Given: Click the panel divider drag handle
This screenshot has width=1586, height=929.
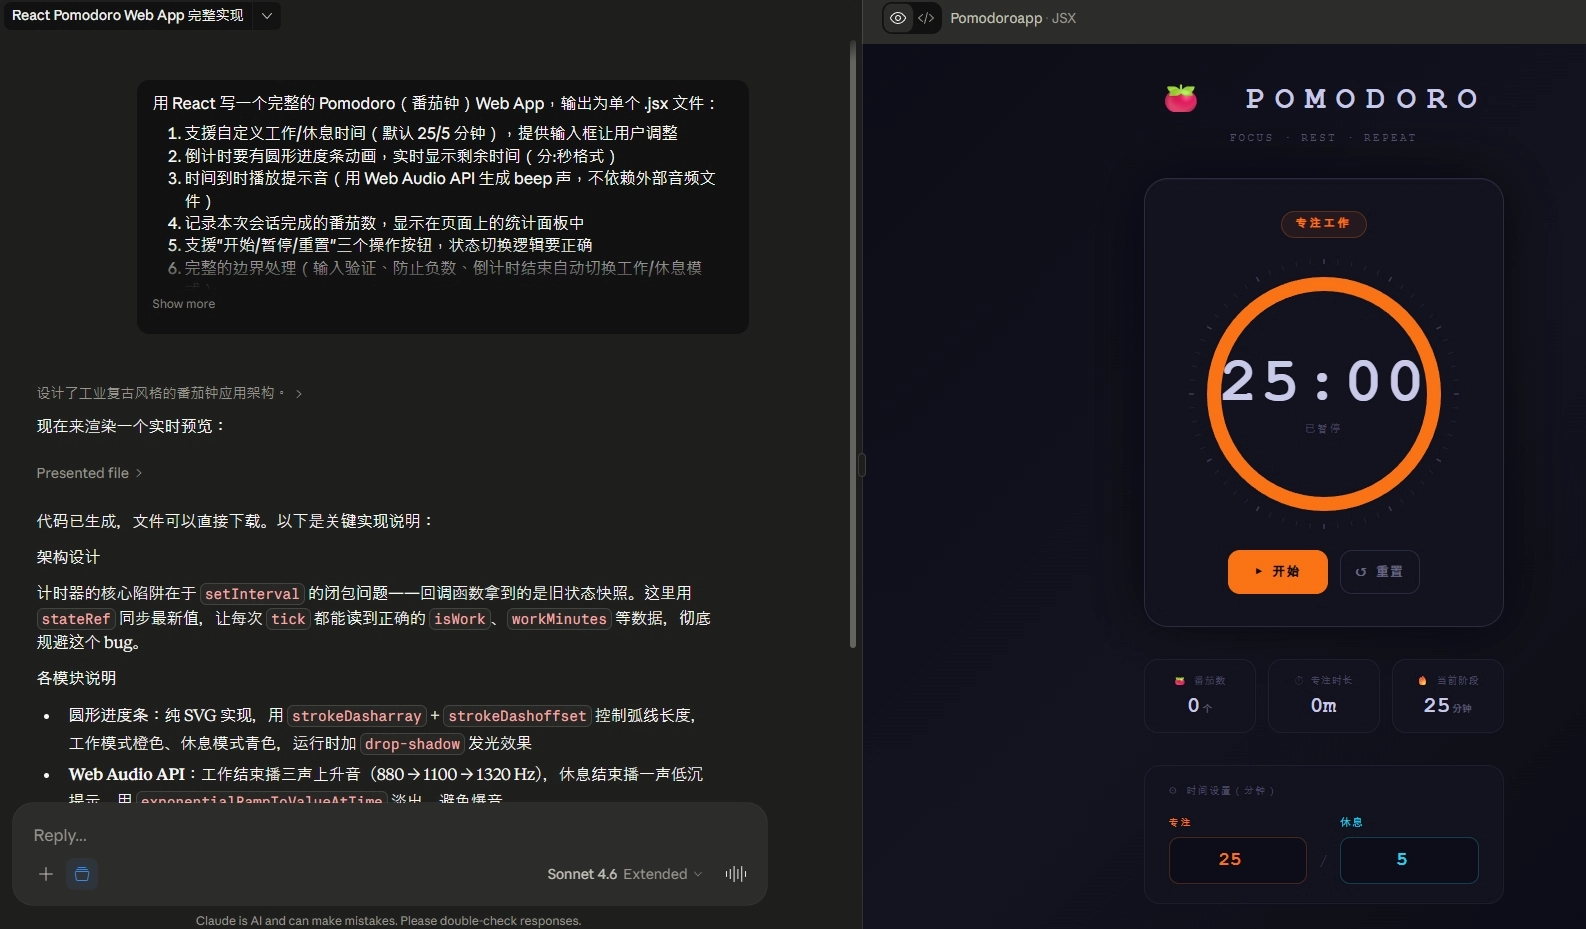Looking at the screenshot, I should point(862,465).
